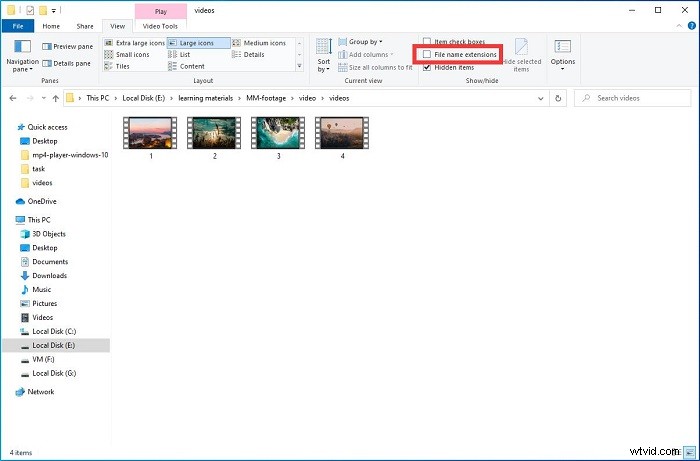The height and width of the screenshot is (461, 700).
Task: Click Hide selected items icon
Action: pyautogui.click(x=522, y=54)
